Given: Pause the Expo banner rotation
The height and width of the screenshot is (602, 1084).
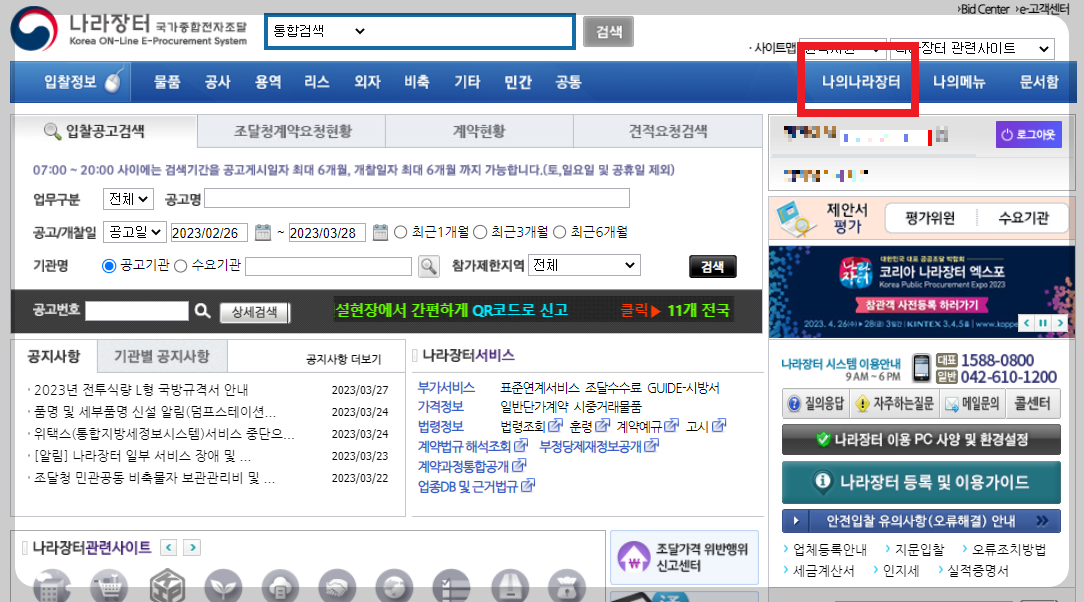Looking at the screenshot, I should click(1043, 323).
